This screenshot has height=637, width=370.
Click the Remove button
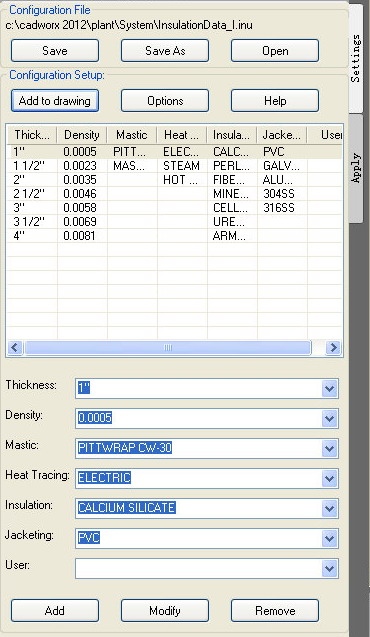point(275,611)
